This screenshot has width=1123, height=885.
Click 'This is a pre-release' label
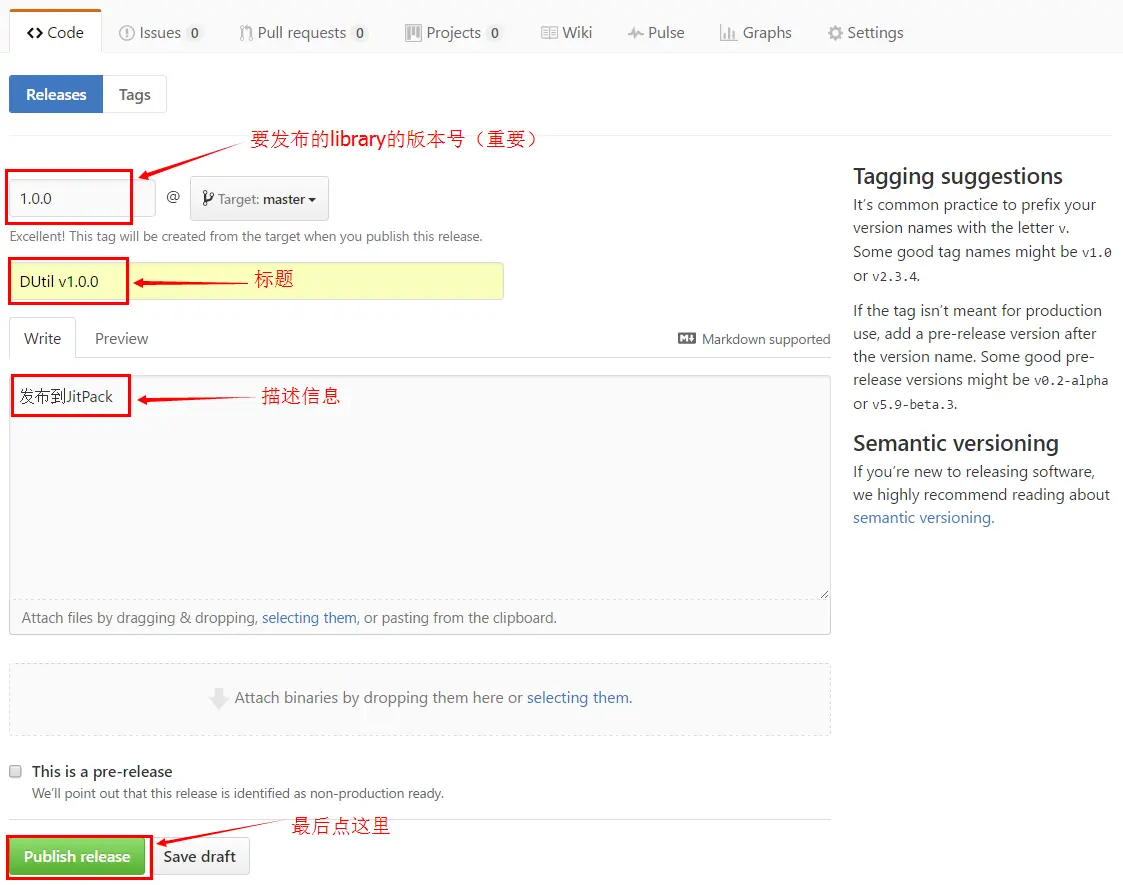pyautogui.click(x=102, y=771)
